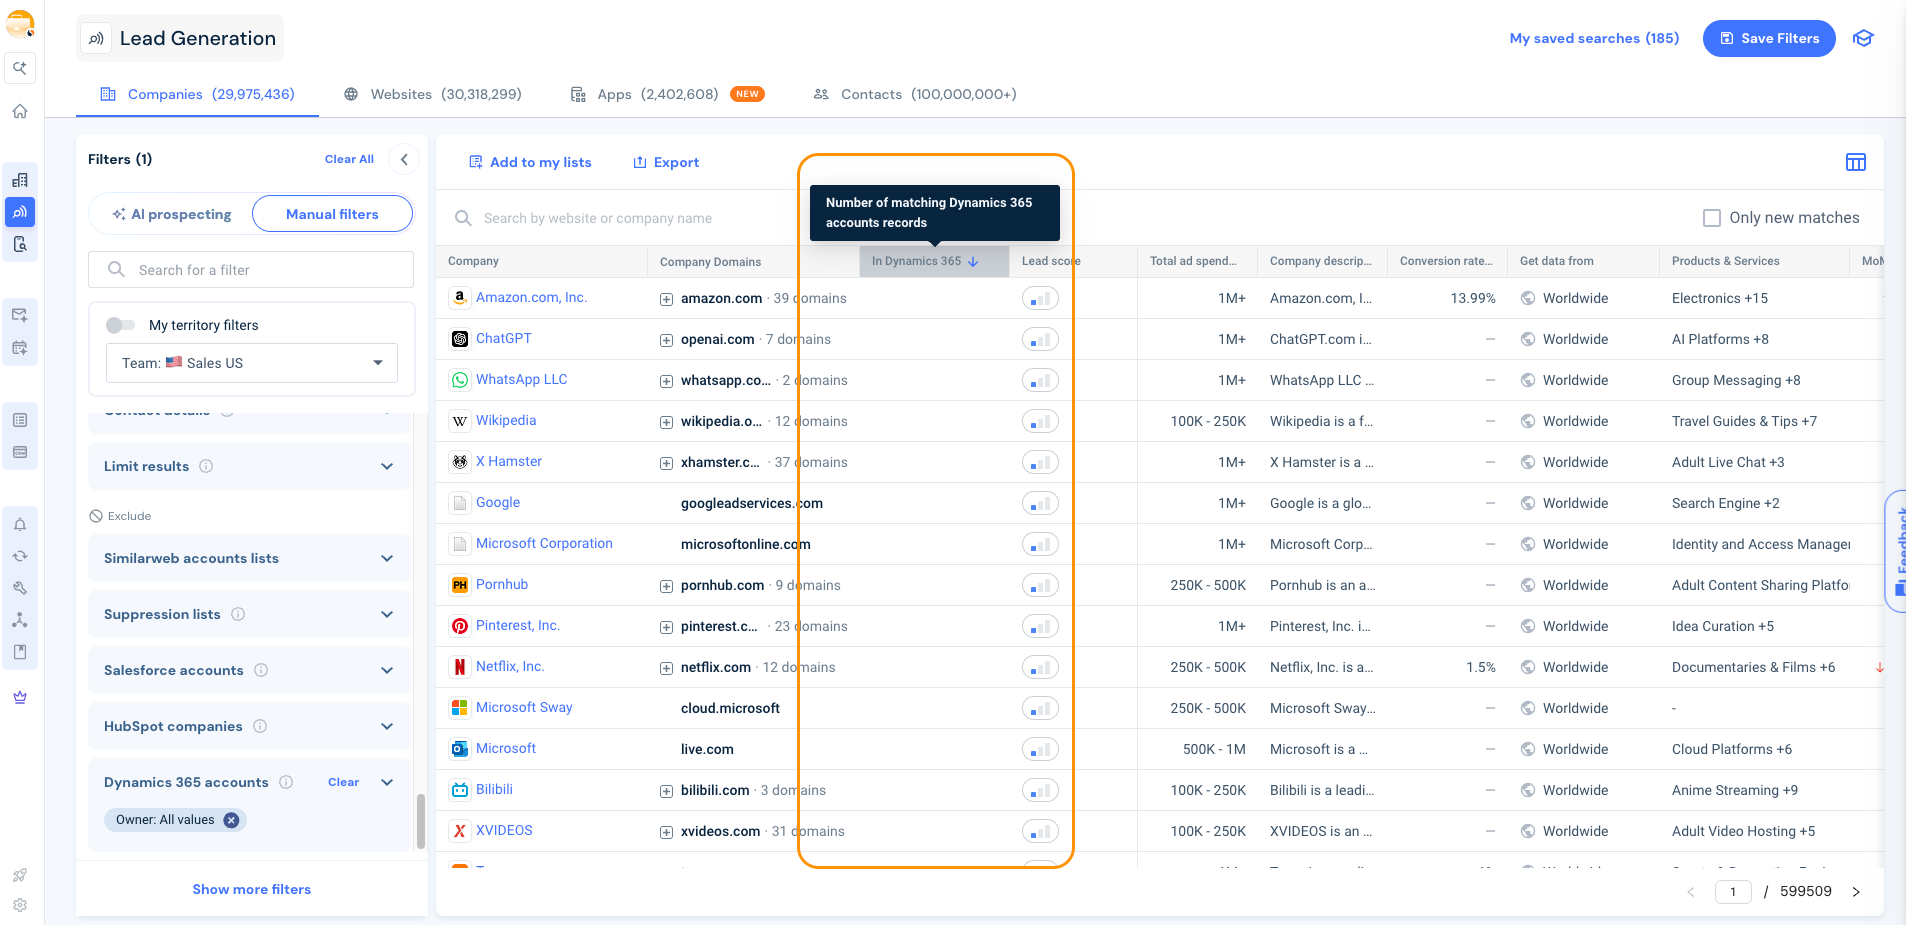The image size is (1906, 925).
Task: Open the list icon in the left sidebar
Action: [x=20, y=420]
